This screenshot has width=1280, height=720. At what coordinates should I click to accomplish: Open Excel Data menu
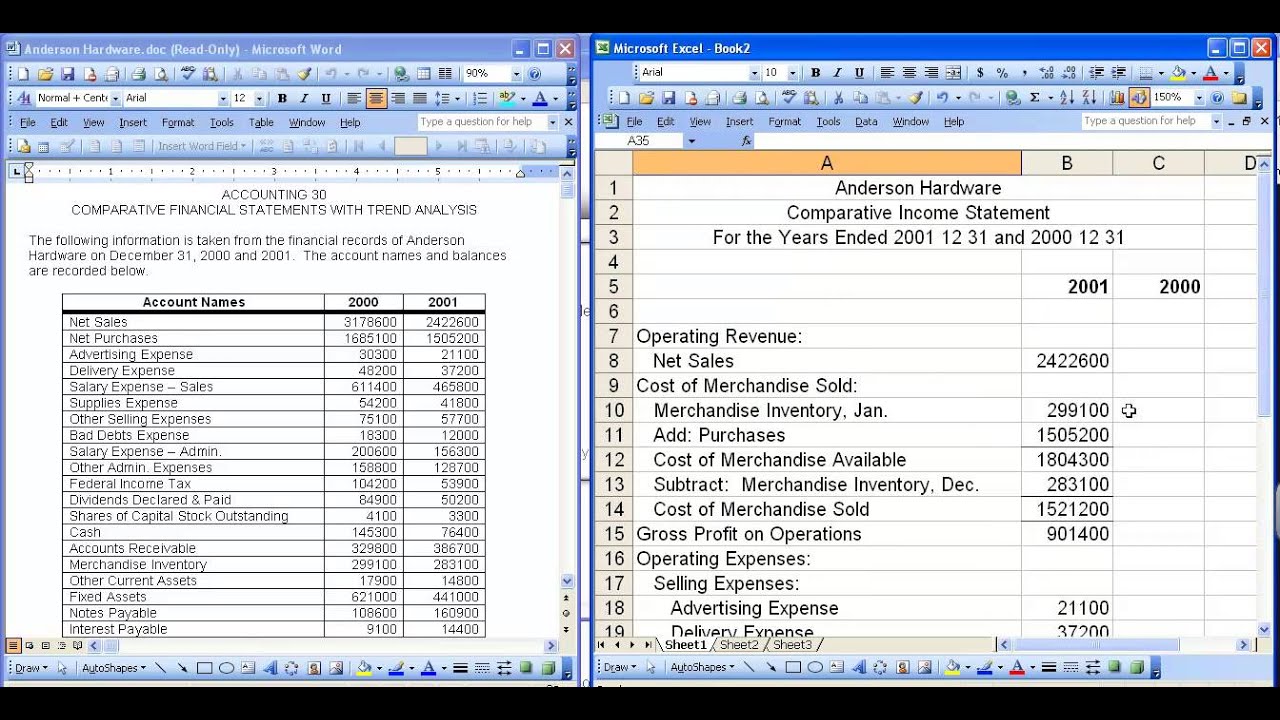pos(866,121)
